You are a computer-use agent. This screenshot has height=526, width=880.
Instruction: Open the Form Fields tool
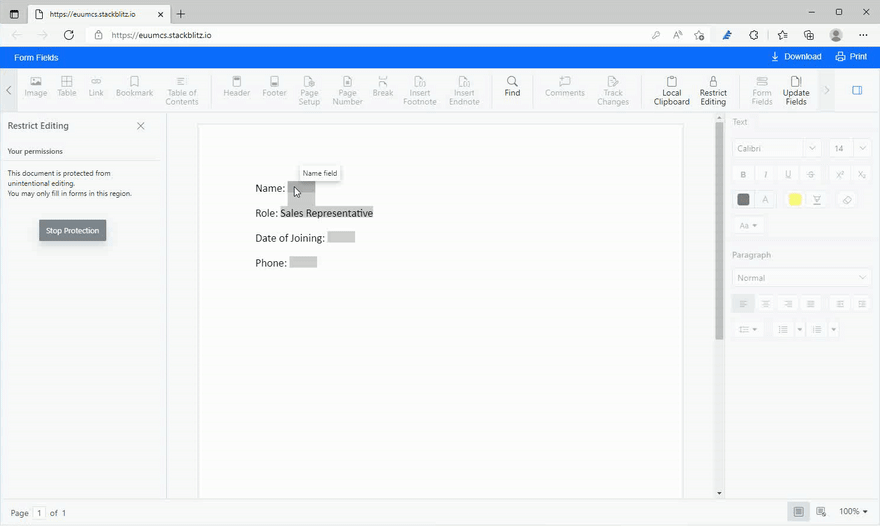point(762,90)
